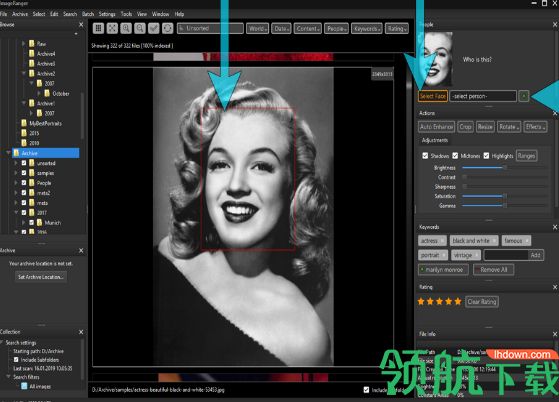Close the Archive panel

click(x=81, y=251)
